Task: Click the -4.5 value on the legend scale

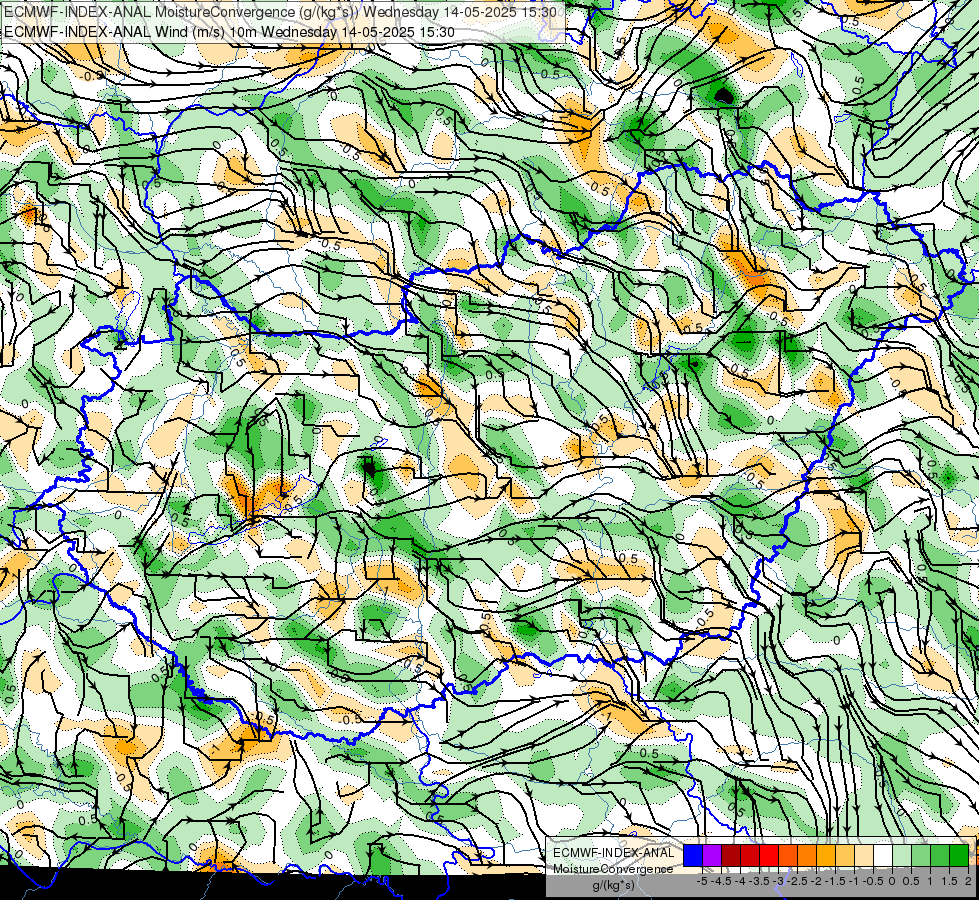Action: coord(721,881)
